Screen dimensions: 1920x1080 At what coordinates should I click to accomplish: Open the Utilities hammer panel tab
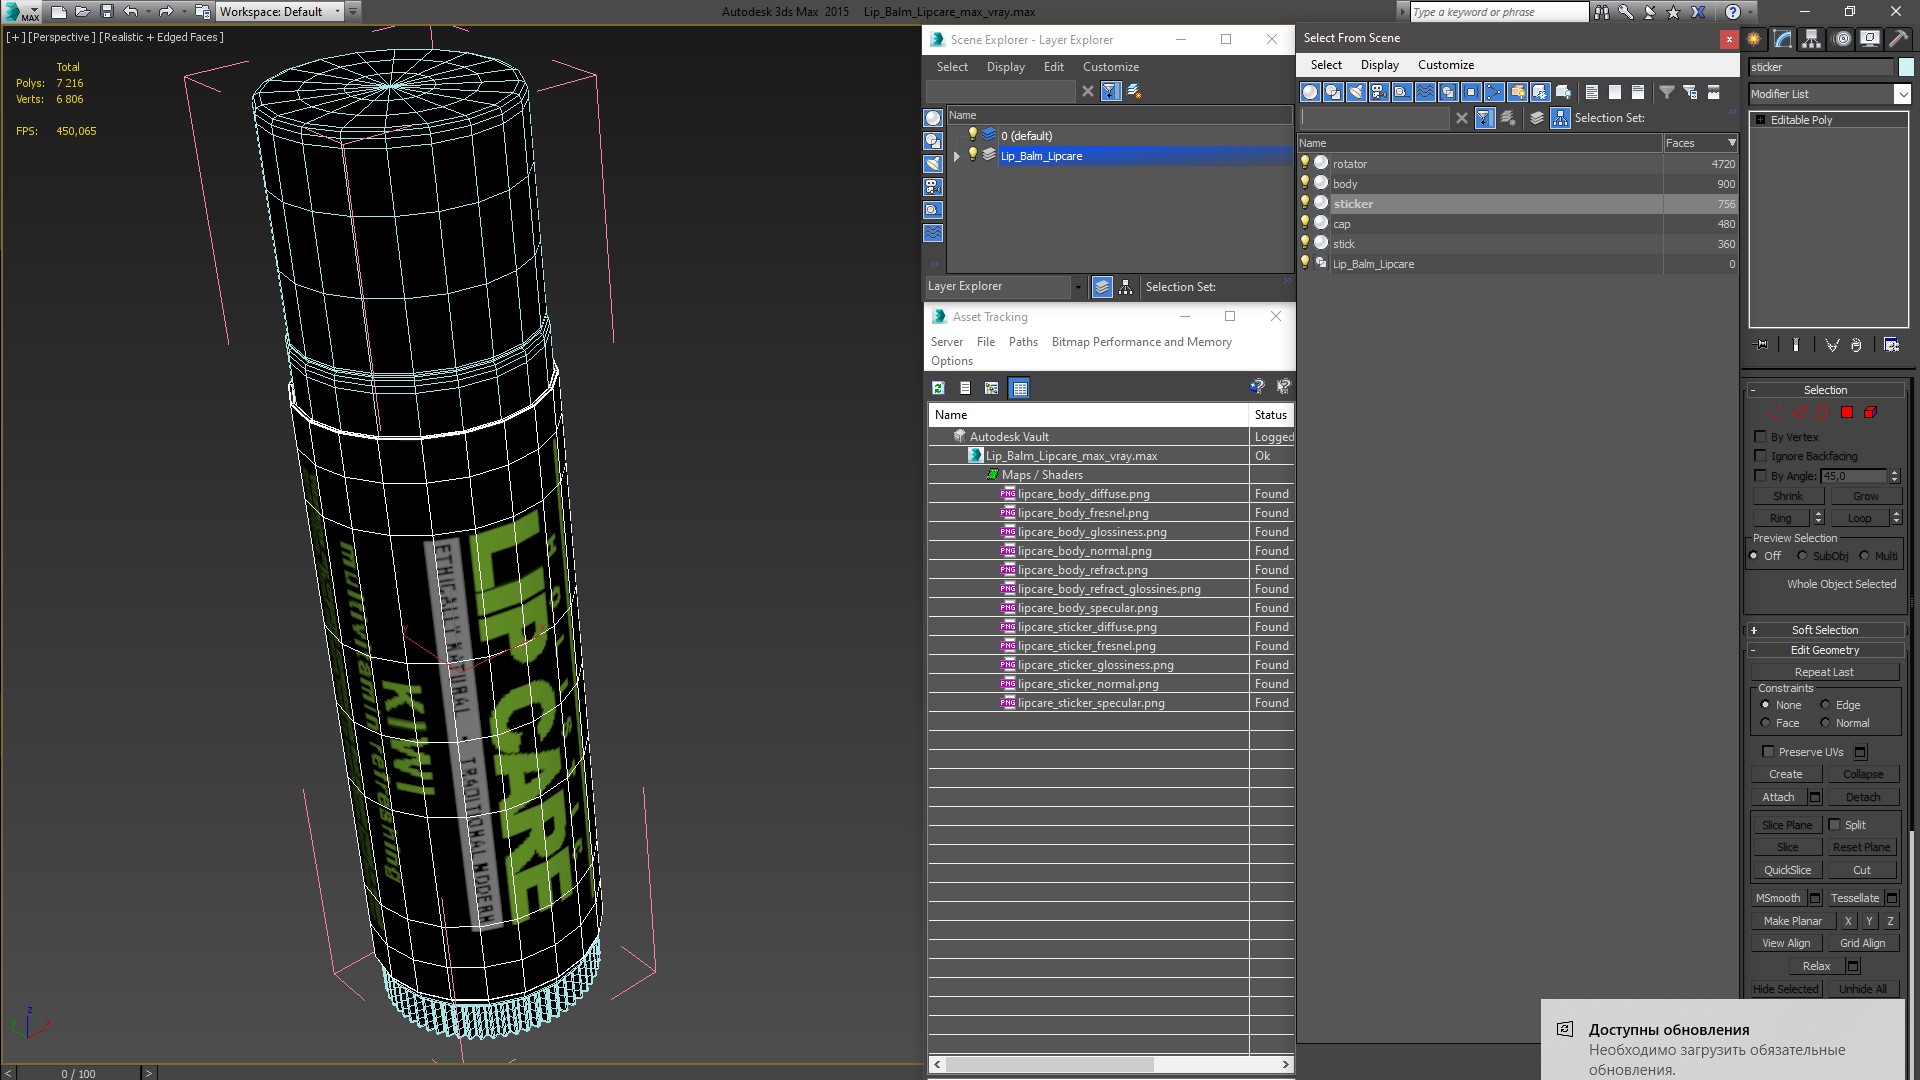click(1896, 39)
